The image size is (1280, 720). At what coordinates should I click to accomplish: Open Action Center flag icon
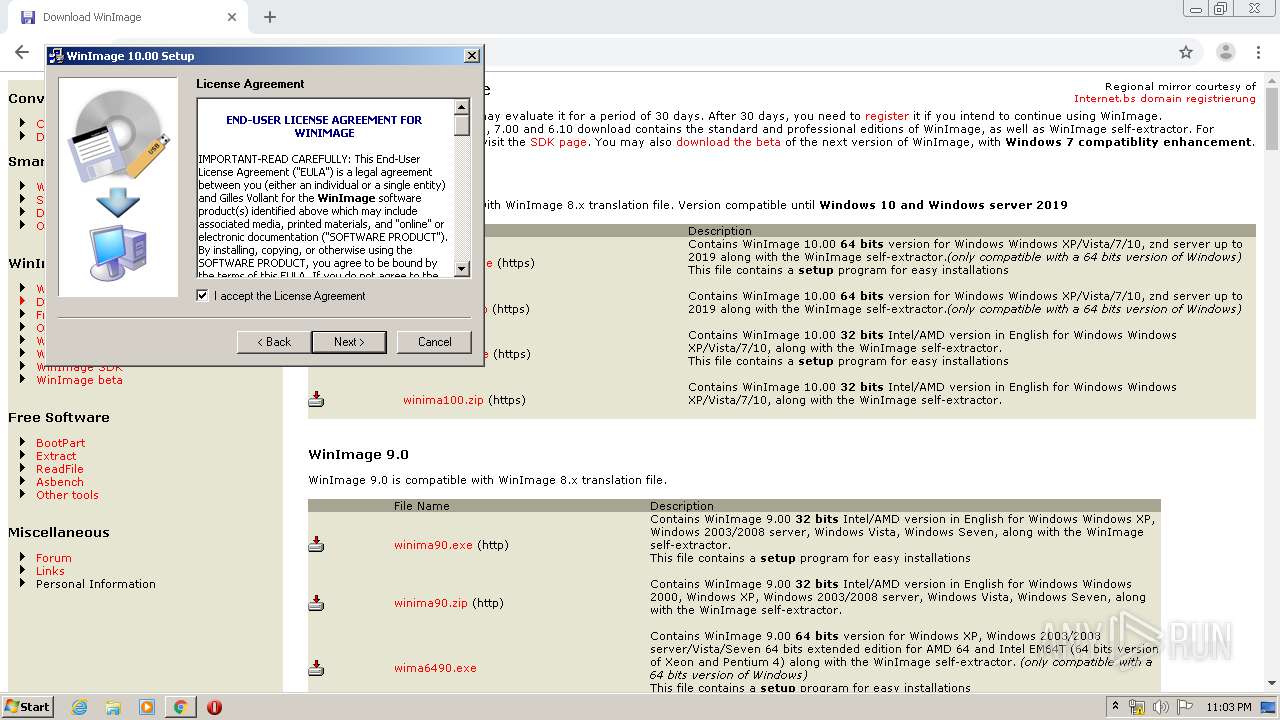click(1184, 707)
